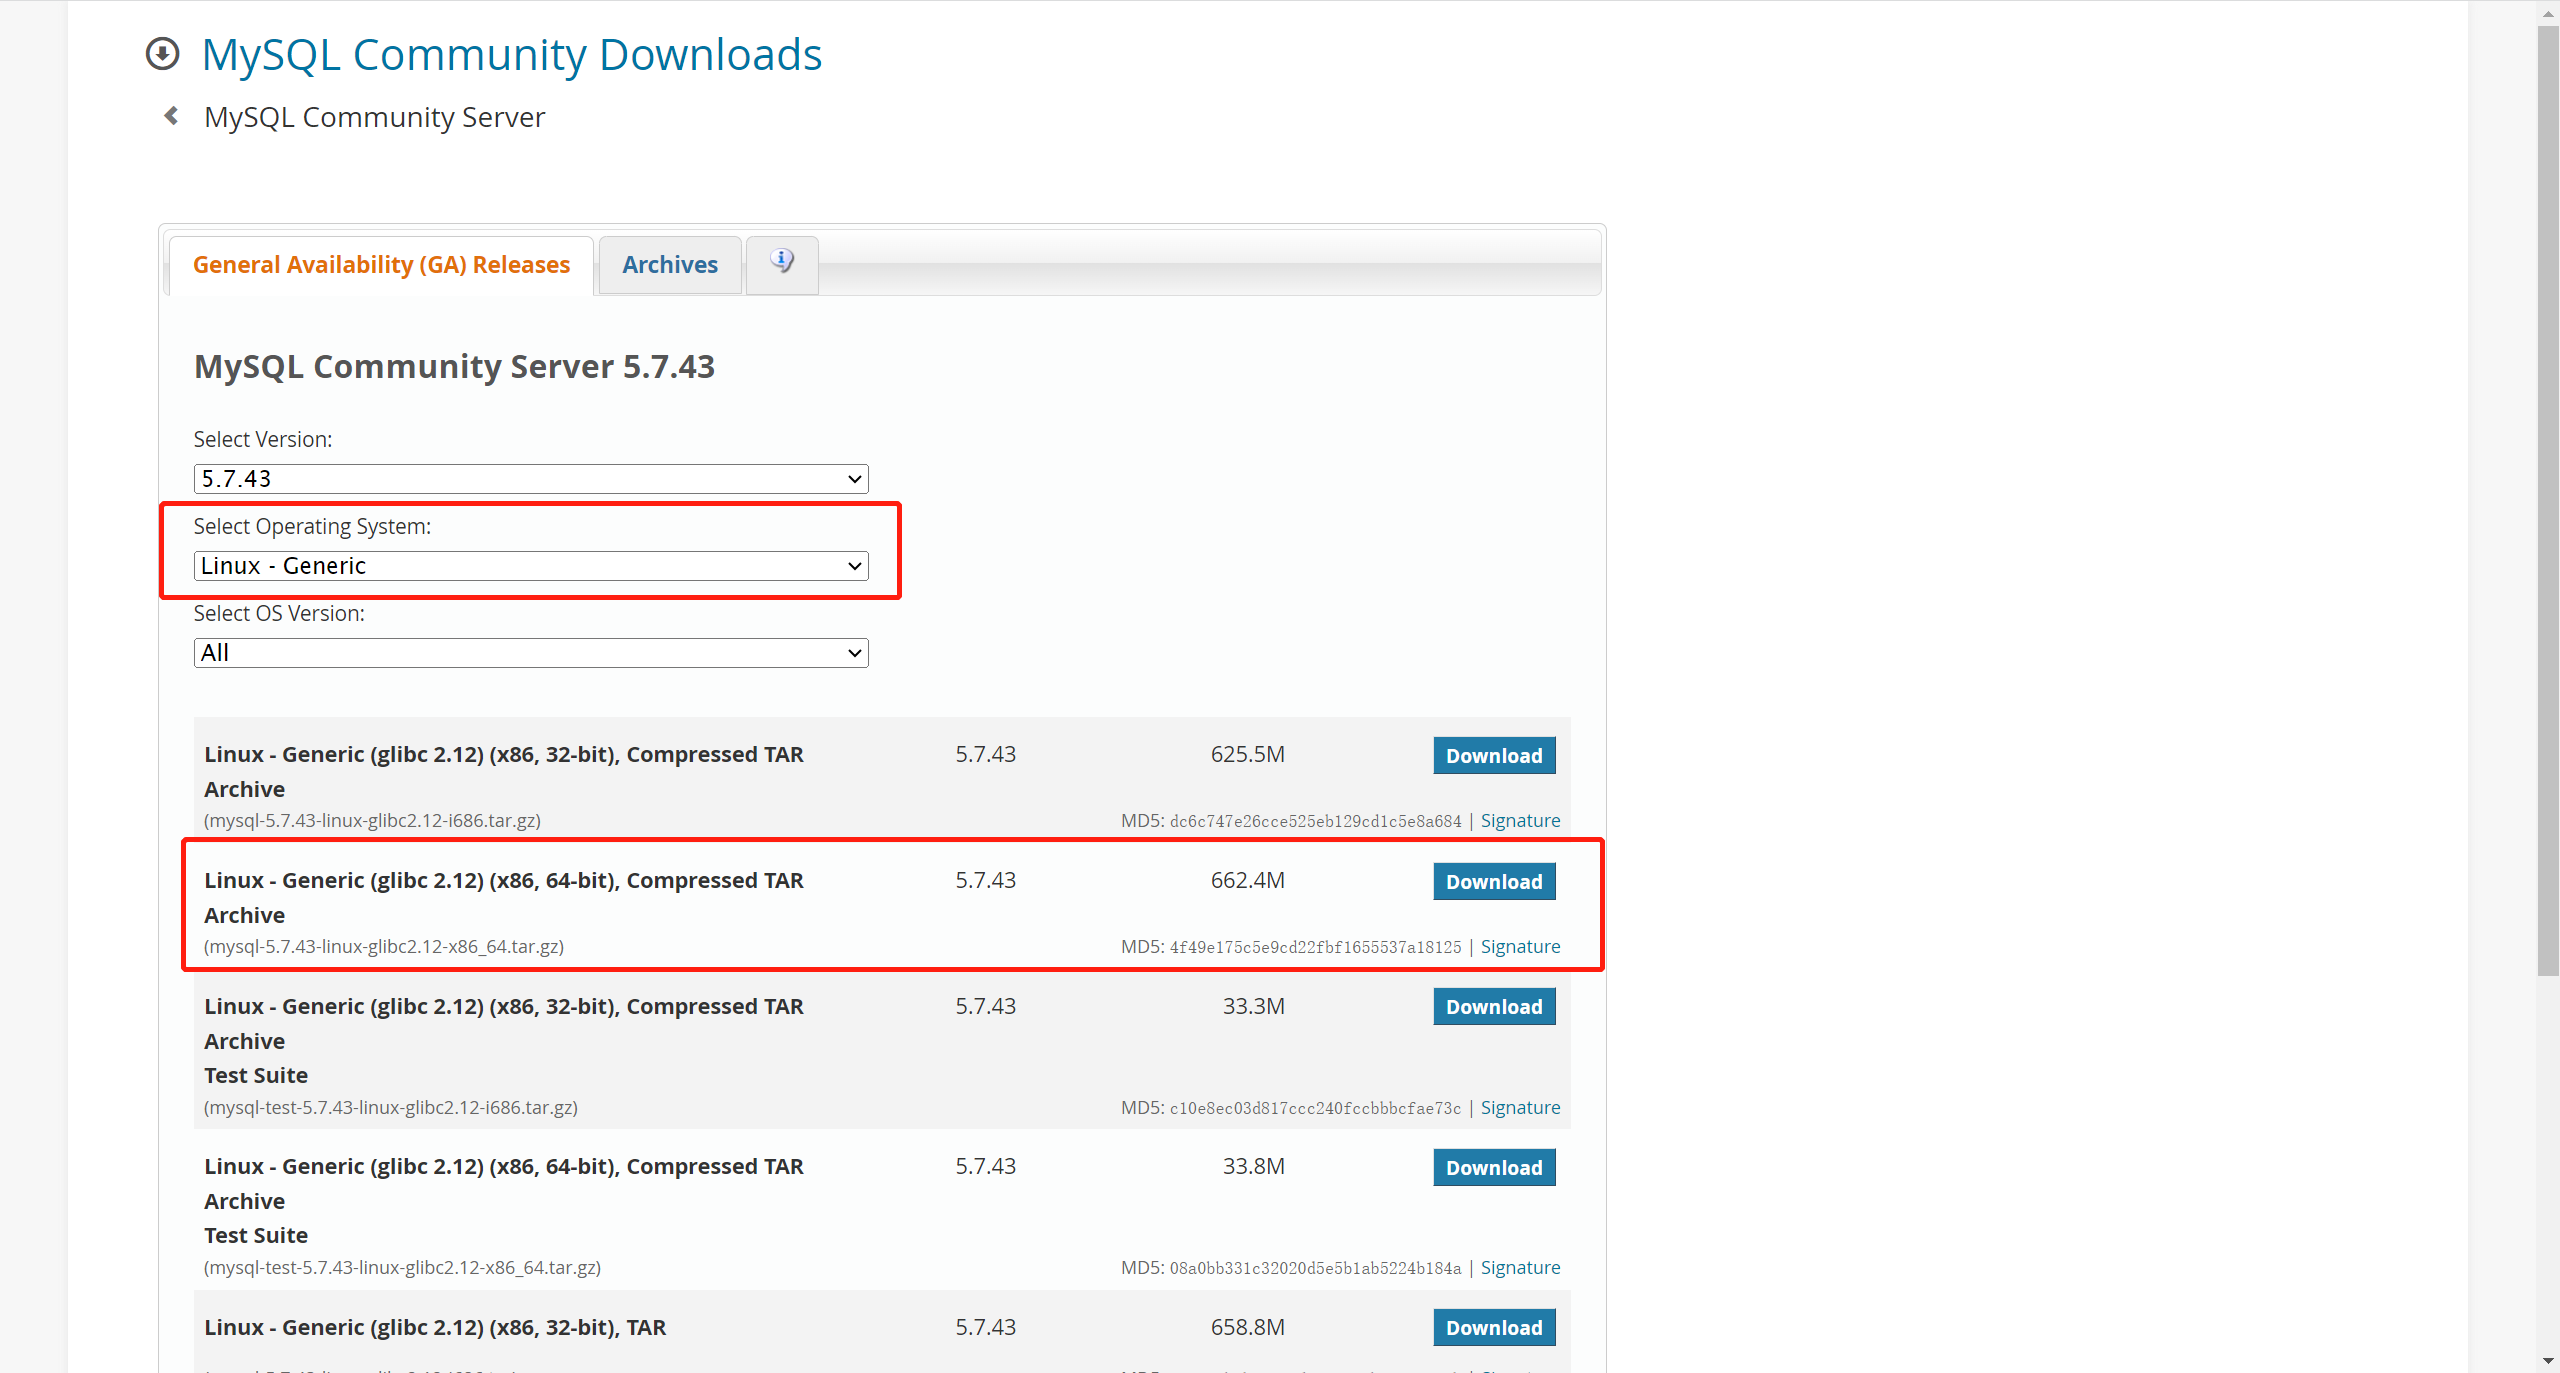Switch to the Archives tab

point(669,265)
